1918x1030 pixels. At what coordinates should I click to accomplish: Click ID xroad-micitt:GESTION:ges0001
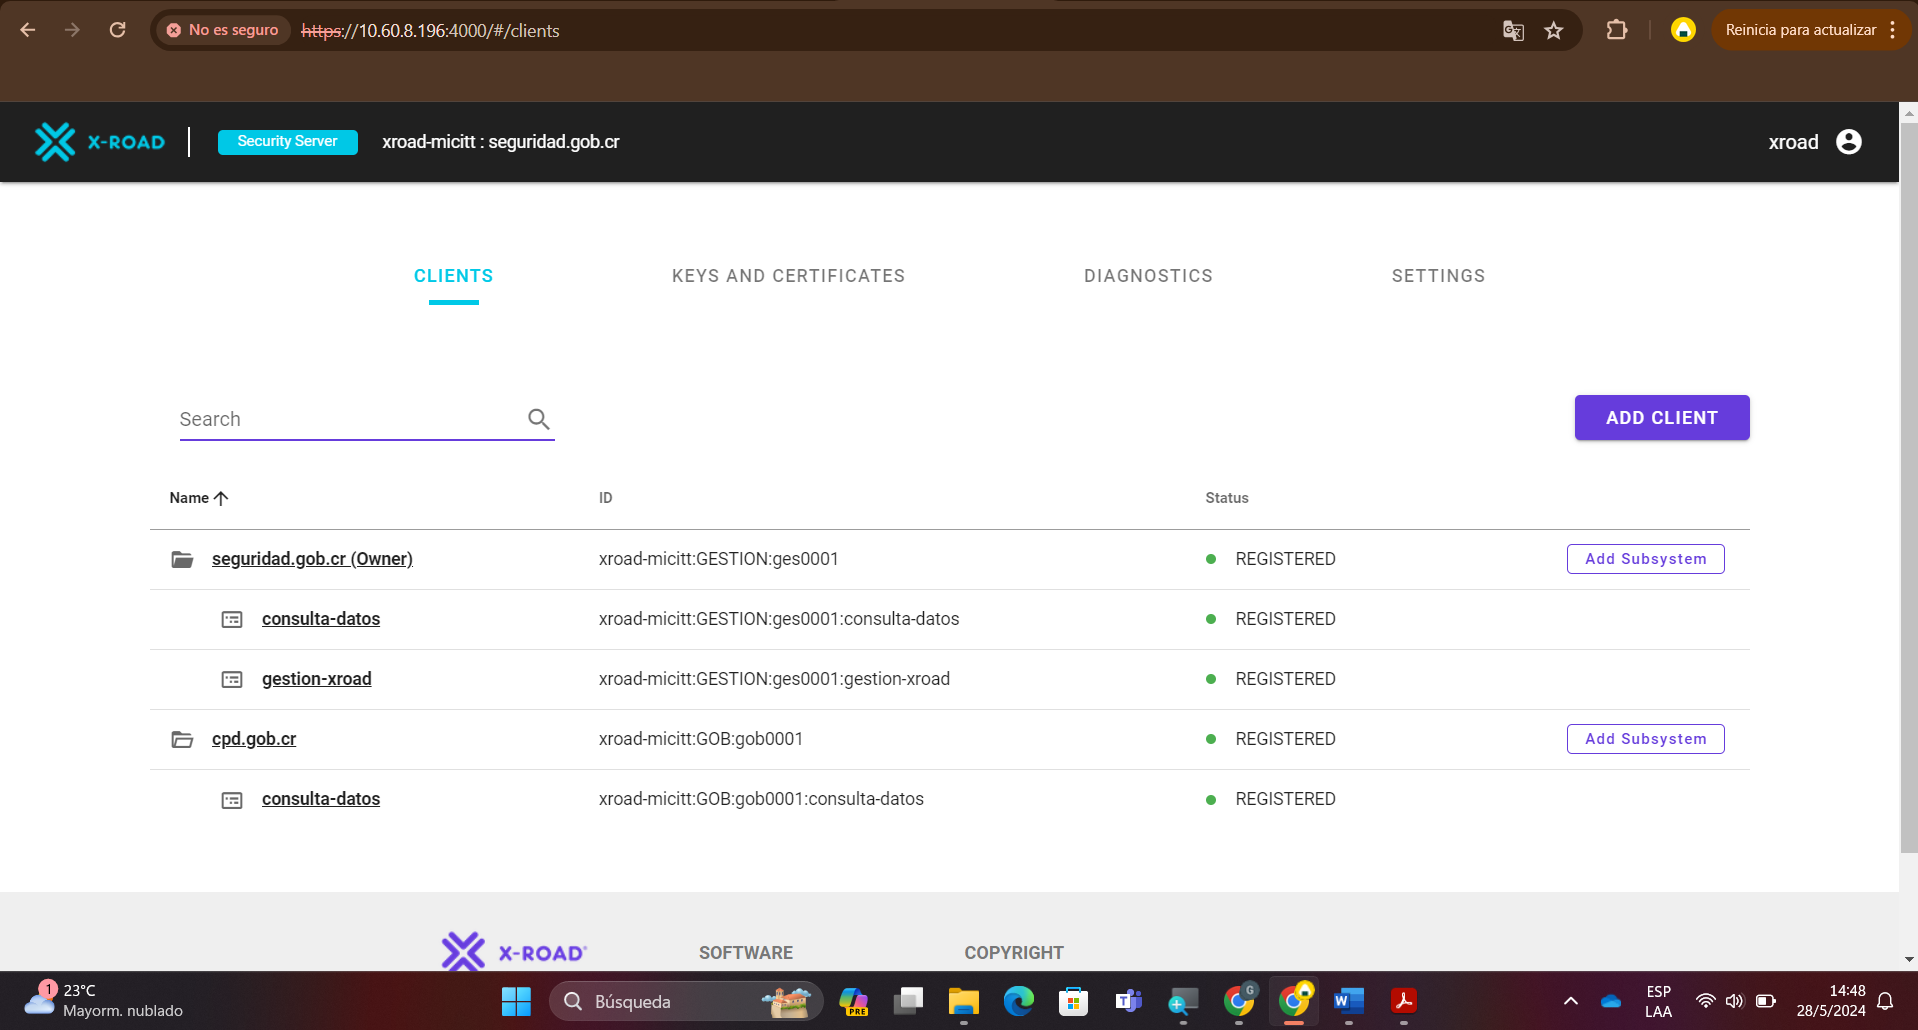719,559
